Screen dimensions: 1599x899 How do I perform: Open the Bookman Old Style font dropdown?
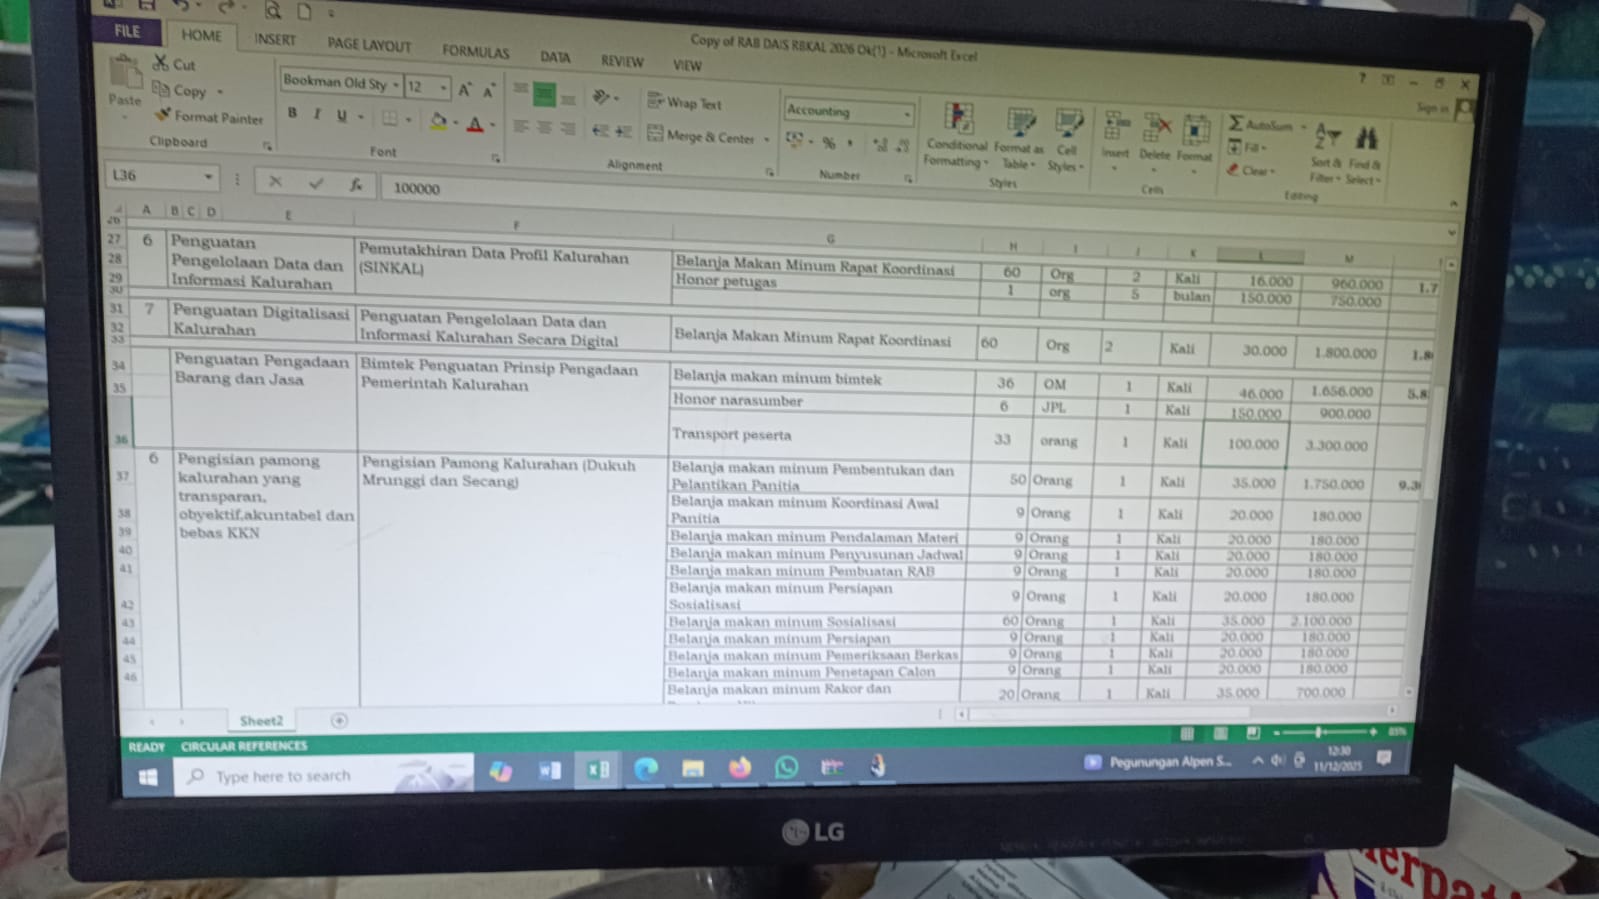(x=396, y=85)
